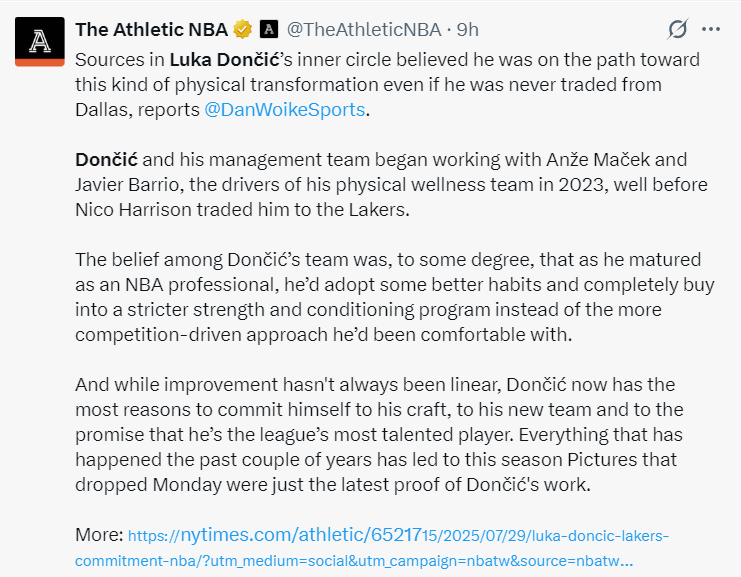Click paragraph starting "The belief among"
The height and width of the screenshot is (577, 741).
[395, 284]
